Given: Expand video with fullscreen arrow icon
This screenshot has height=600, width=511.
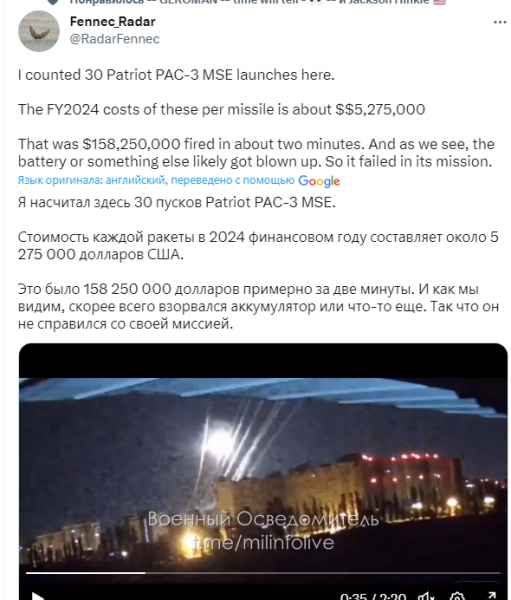Looking at the screenshot, I should [x=490, y=596].
